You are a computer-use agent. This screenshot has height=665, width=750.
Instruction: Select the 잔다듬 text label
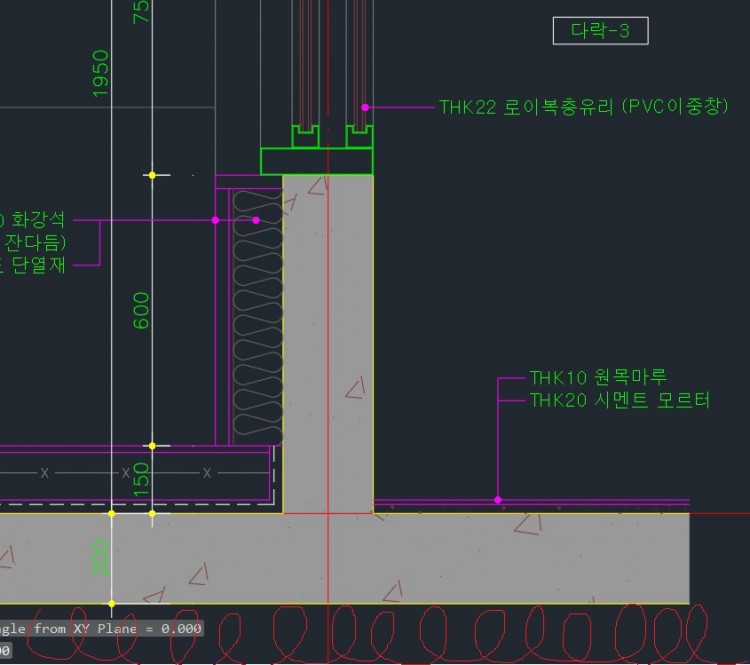[40, 242]
